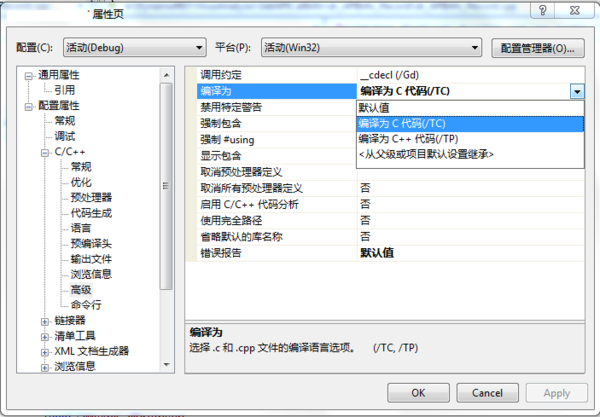Select the 禁用特定警告 property row
Viewport: 600px width, 417px height.
pos(277,107)
